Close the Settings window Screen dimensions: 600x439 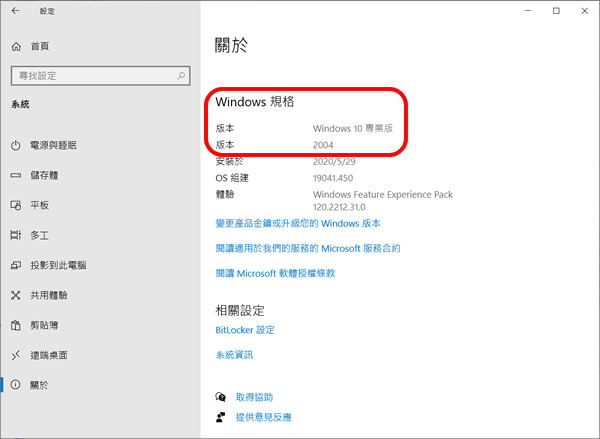[585, 11]
